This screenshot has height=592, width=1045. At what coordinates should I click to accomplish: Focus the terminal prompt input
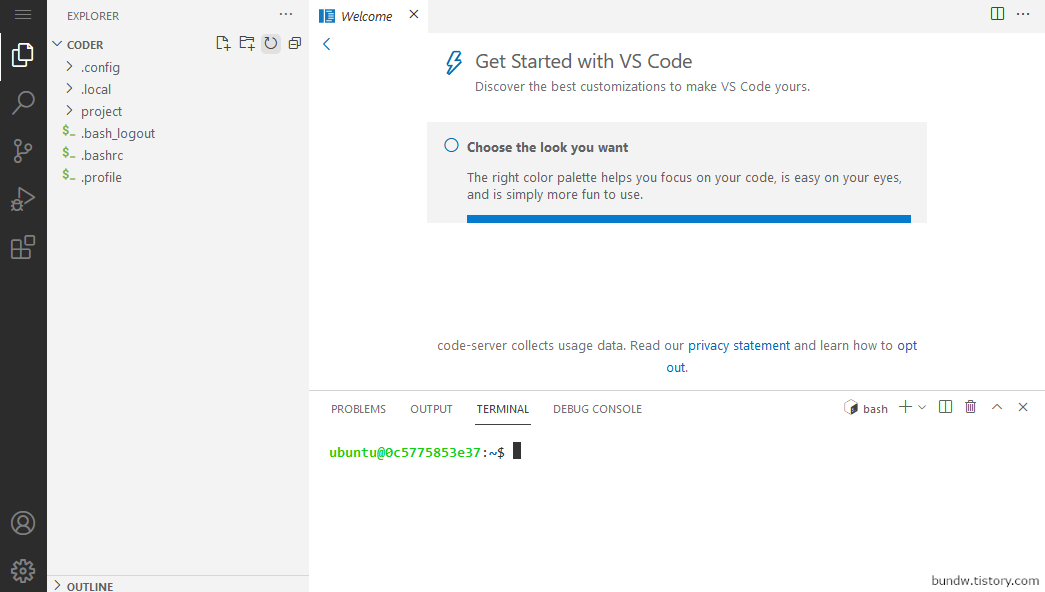pos(517,451)
